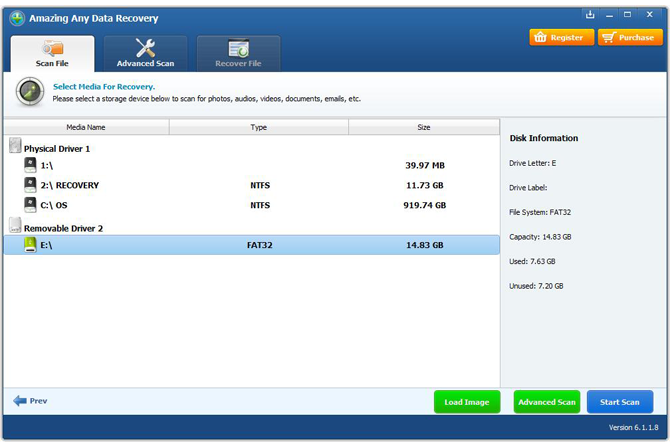Sort by Size column header
Viewport: 670px width, 447px height.
pyautogui.click(x=424, y=127)
